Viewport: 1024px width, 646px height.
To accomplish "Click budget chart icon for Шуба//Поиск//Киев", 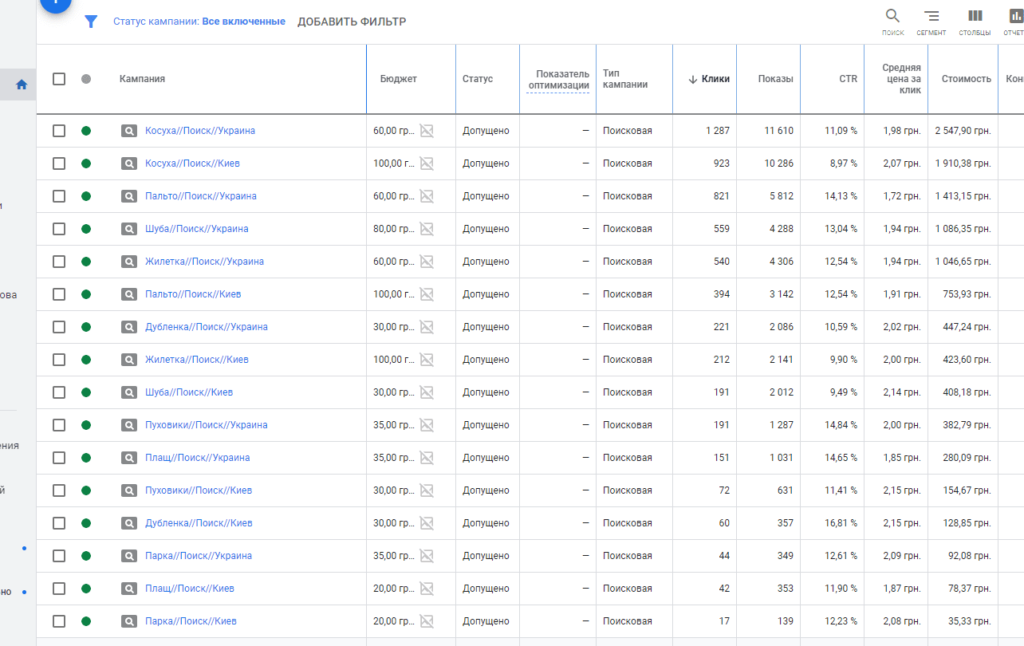I will (x=426, y=392).
